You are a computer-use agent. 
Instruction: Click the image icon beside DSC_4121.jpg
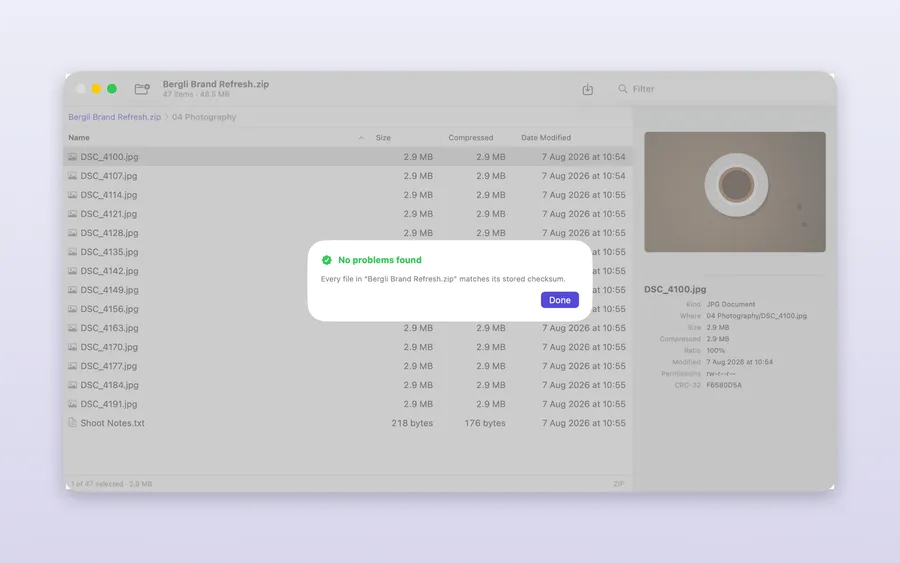72,213
